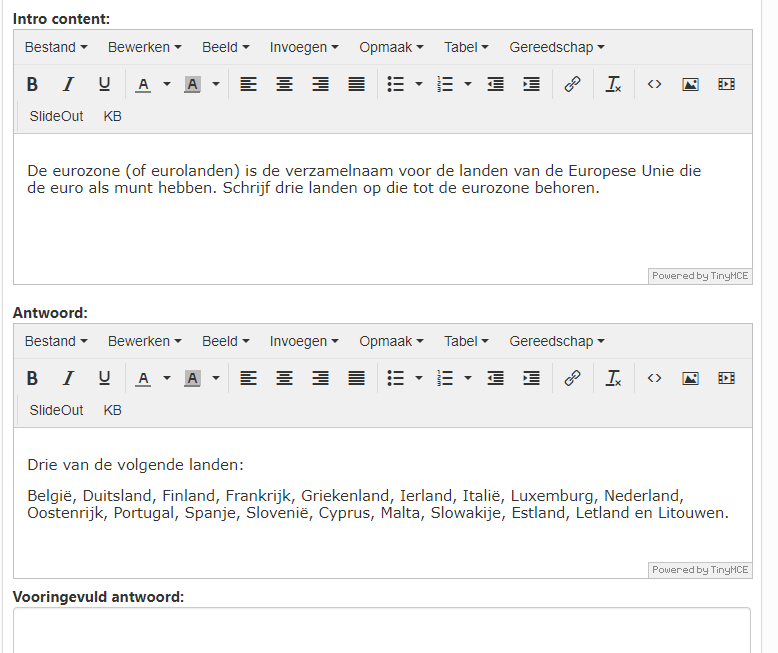The width and height of the screenshot is (778, 653).
Task: Open bullet list style dropdown in Antwoord editor
Action: pos(418,379)
